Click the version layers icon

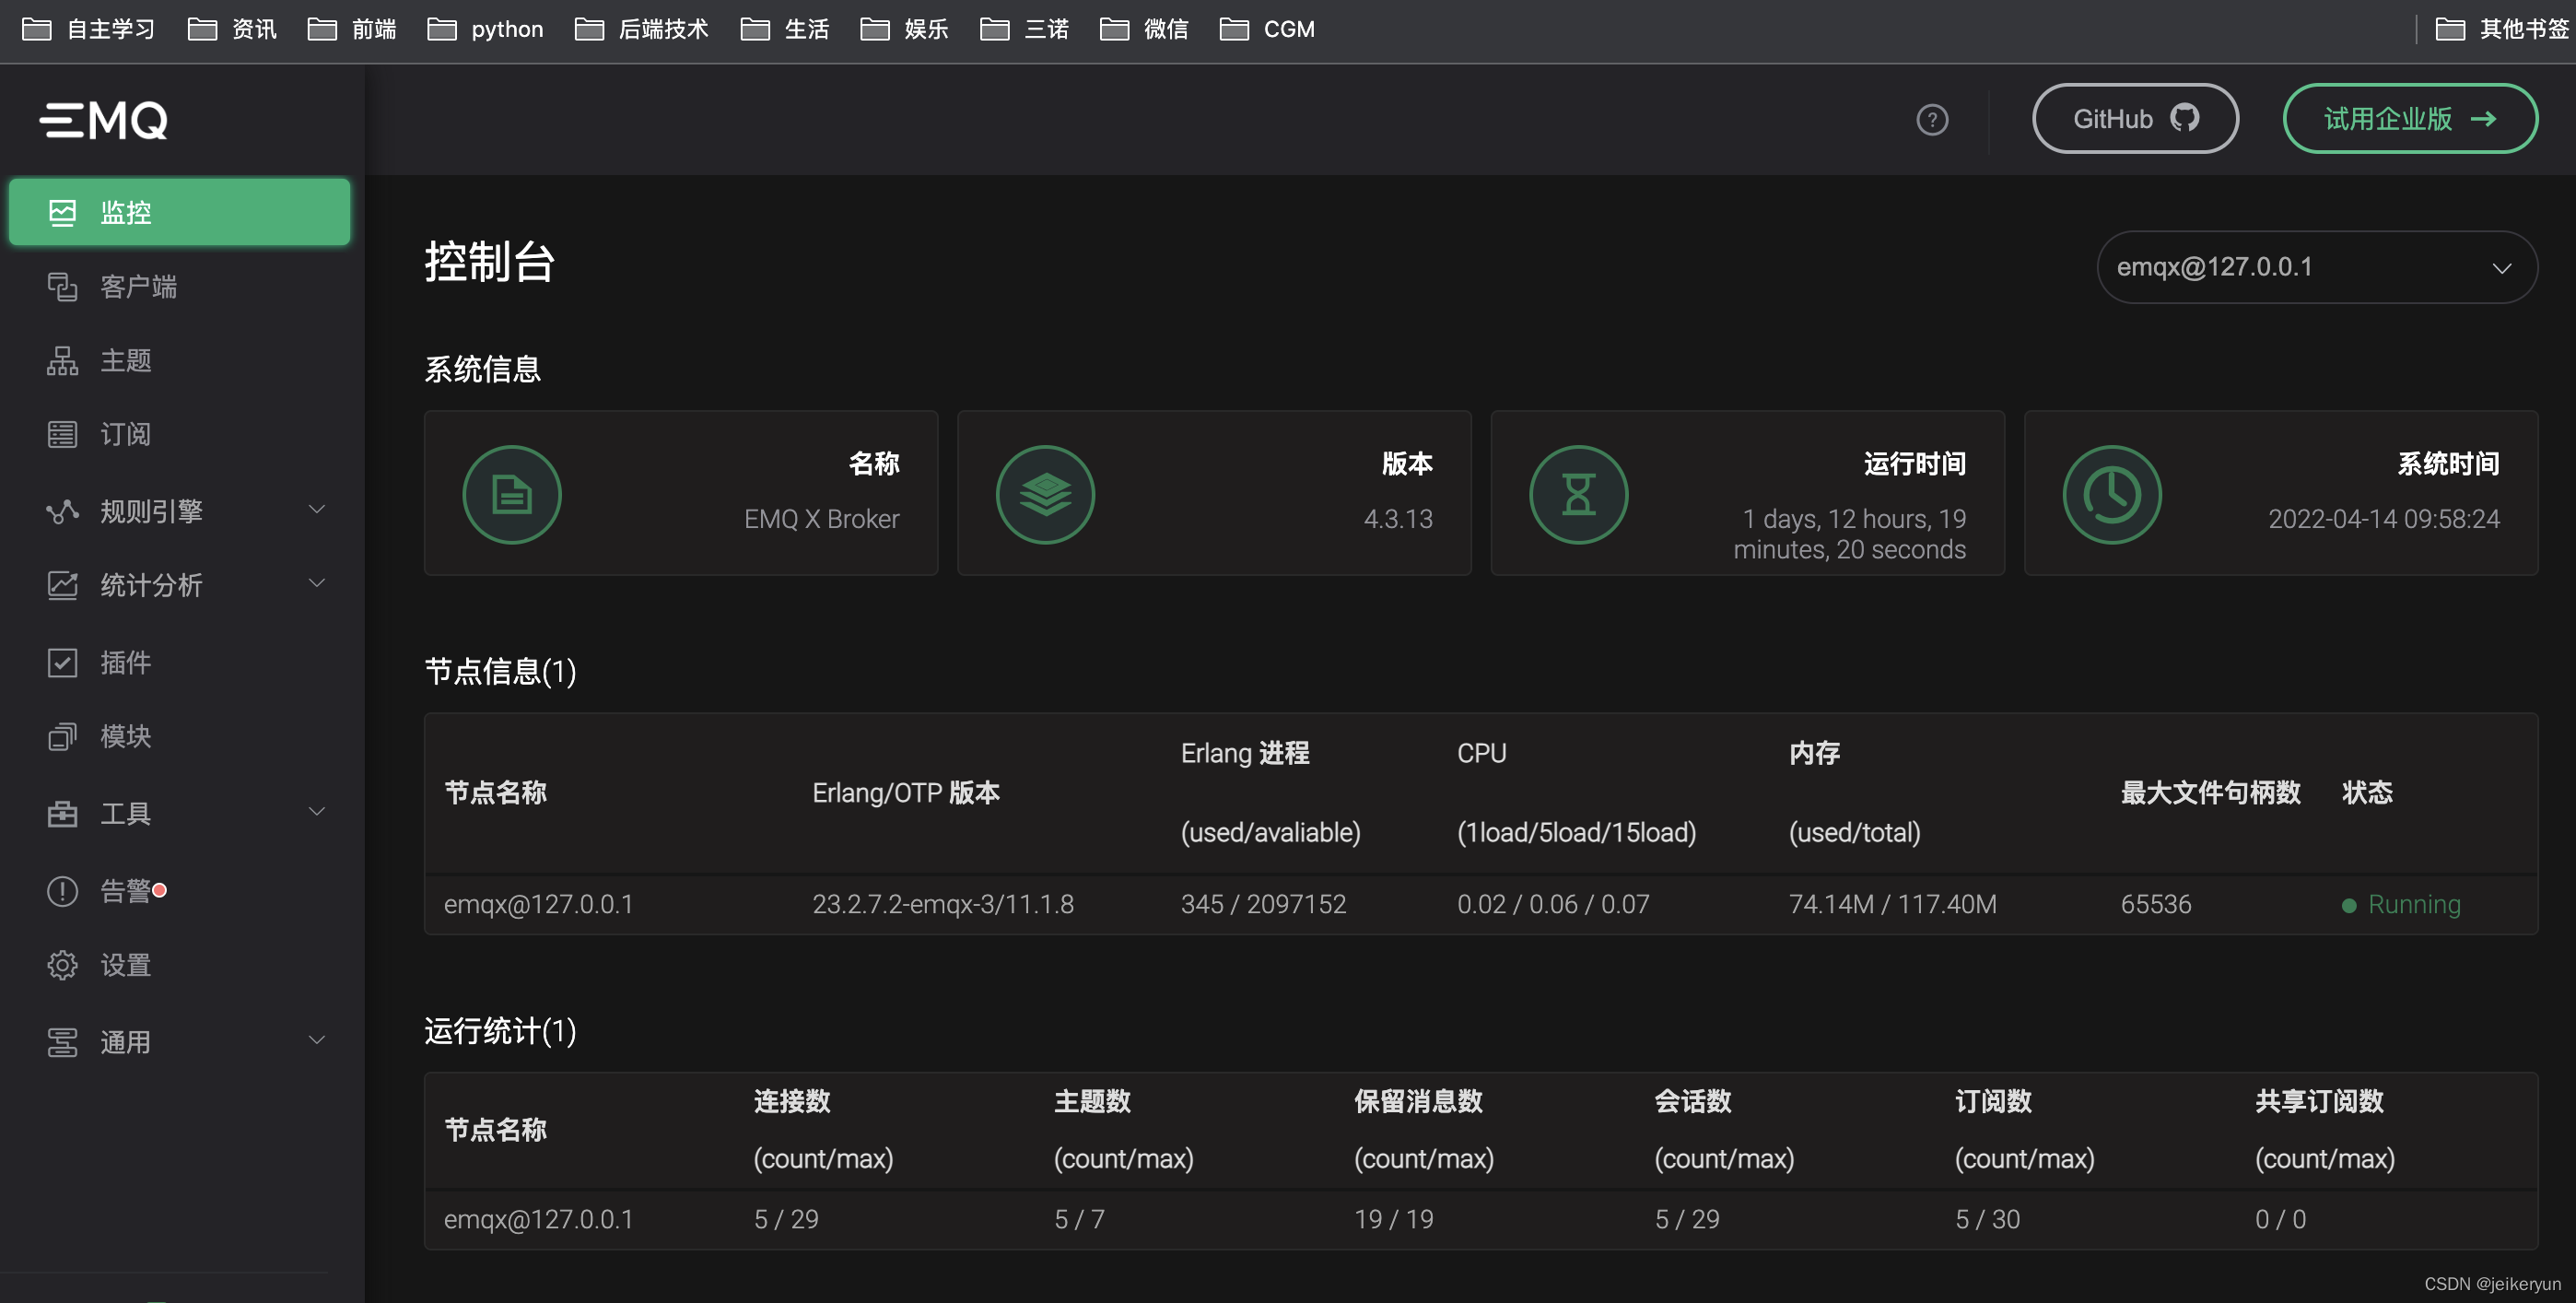pos(1045,494)
